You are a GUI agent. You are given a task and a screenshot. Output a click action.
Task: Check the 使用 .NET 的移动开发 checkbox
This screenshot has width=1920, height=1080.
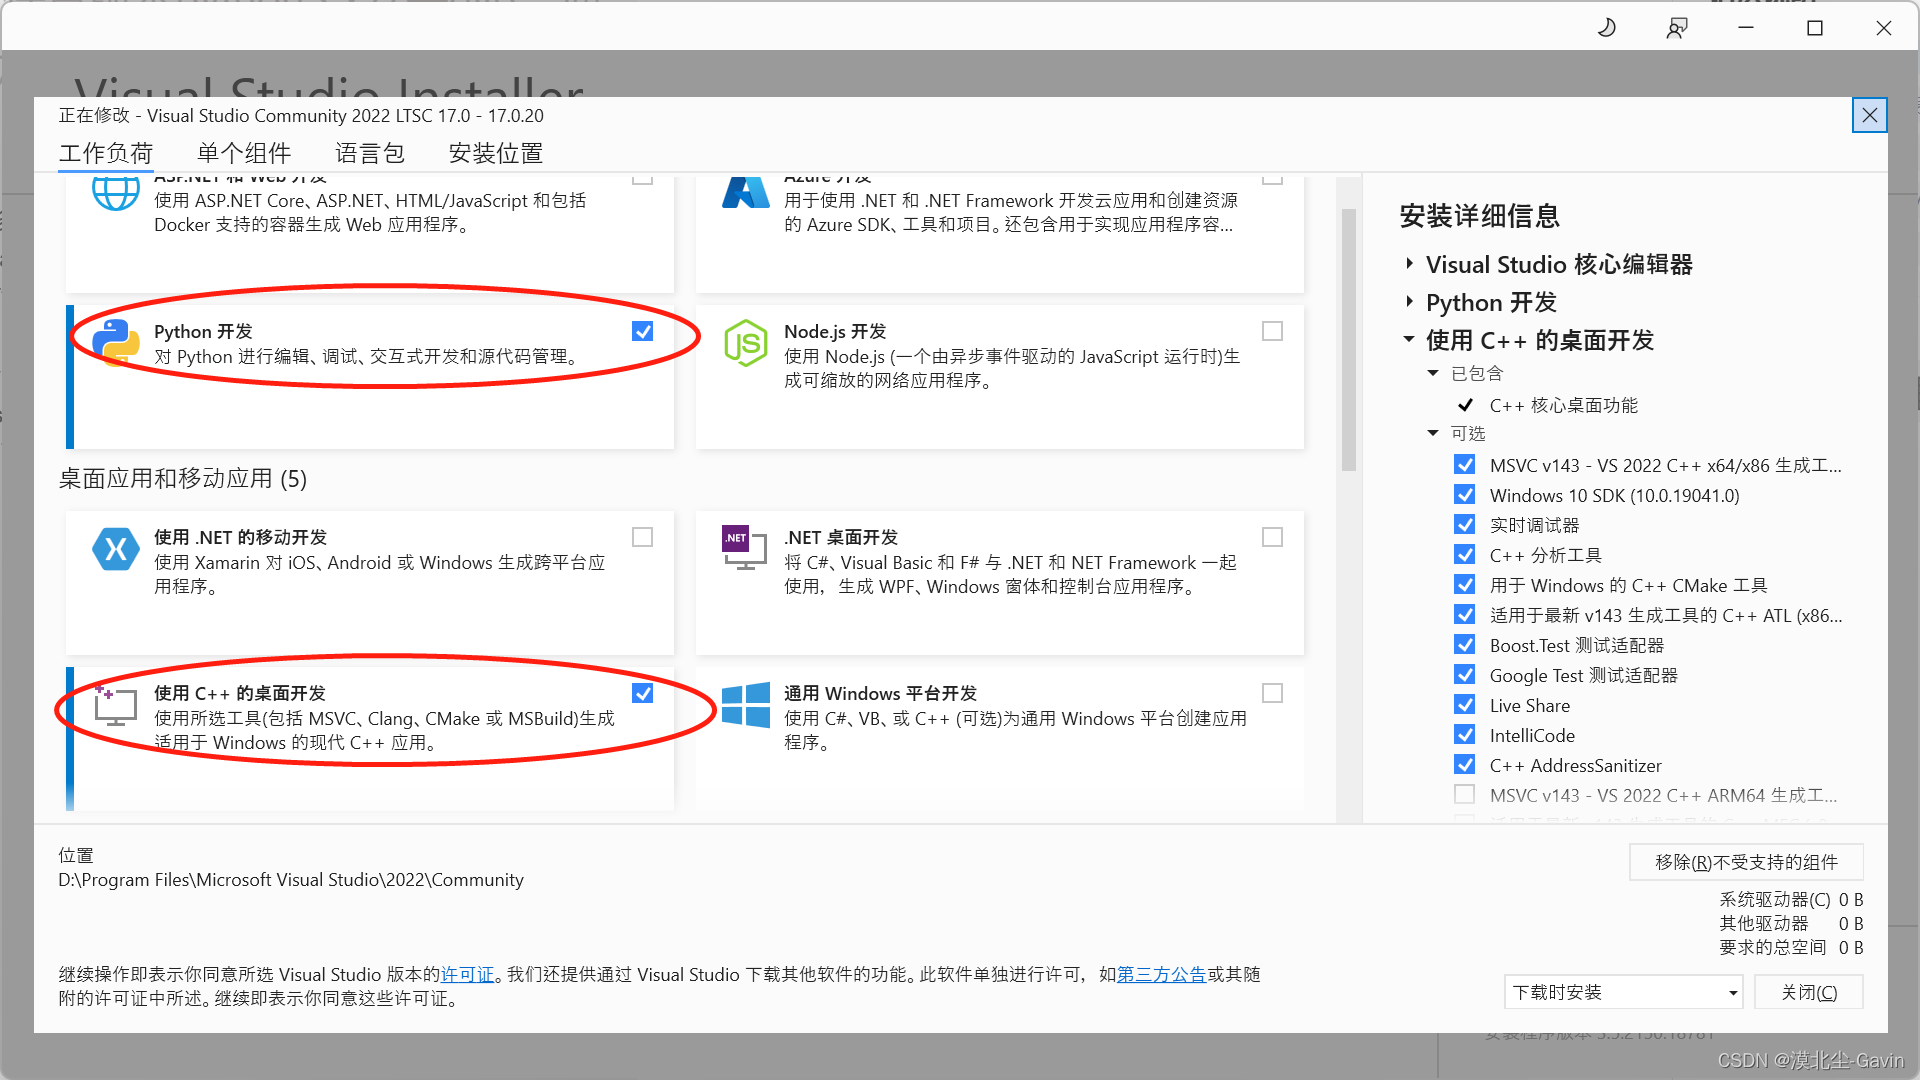click(643, 537)
